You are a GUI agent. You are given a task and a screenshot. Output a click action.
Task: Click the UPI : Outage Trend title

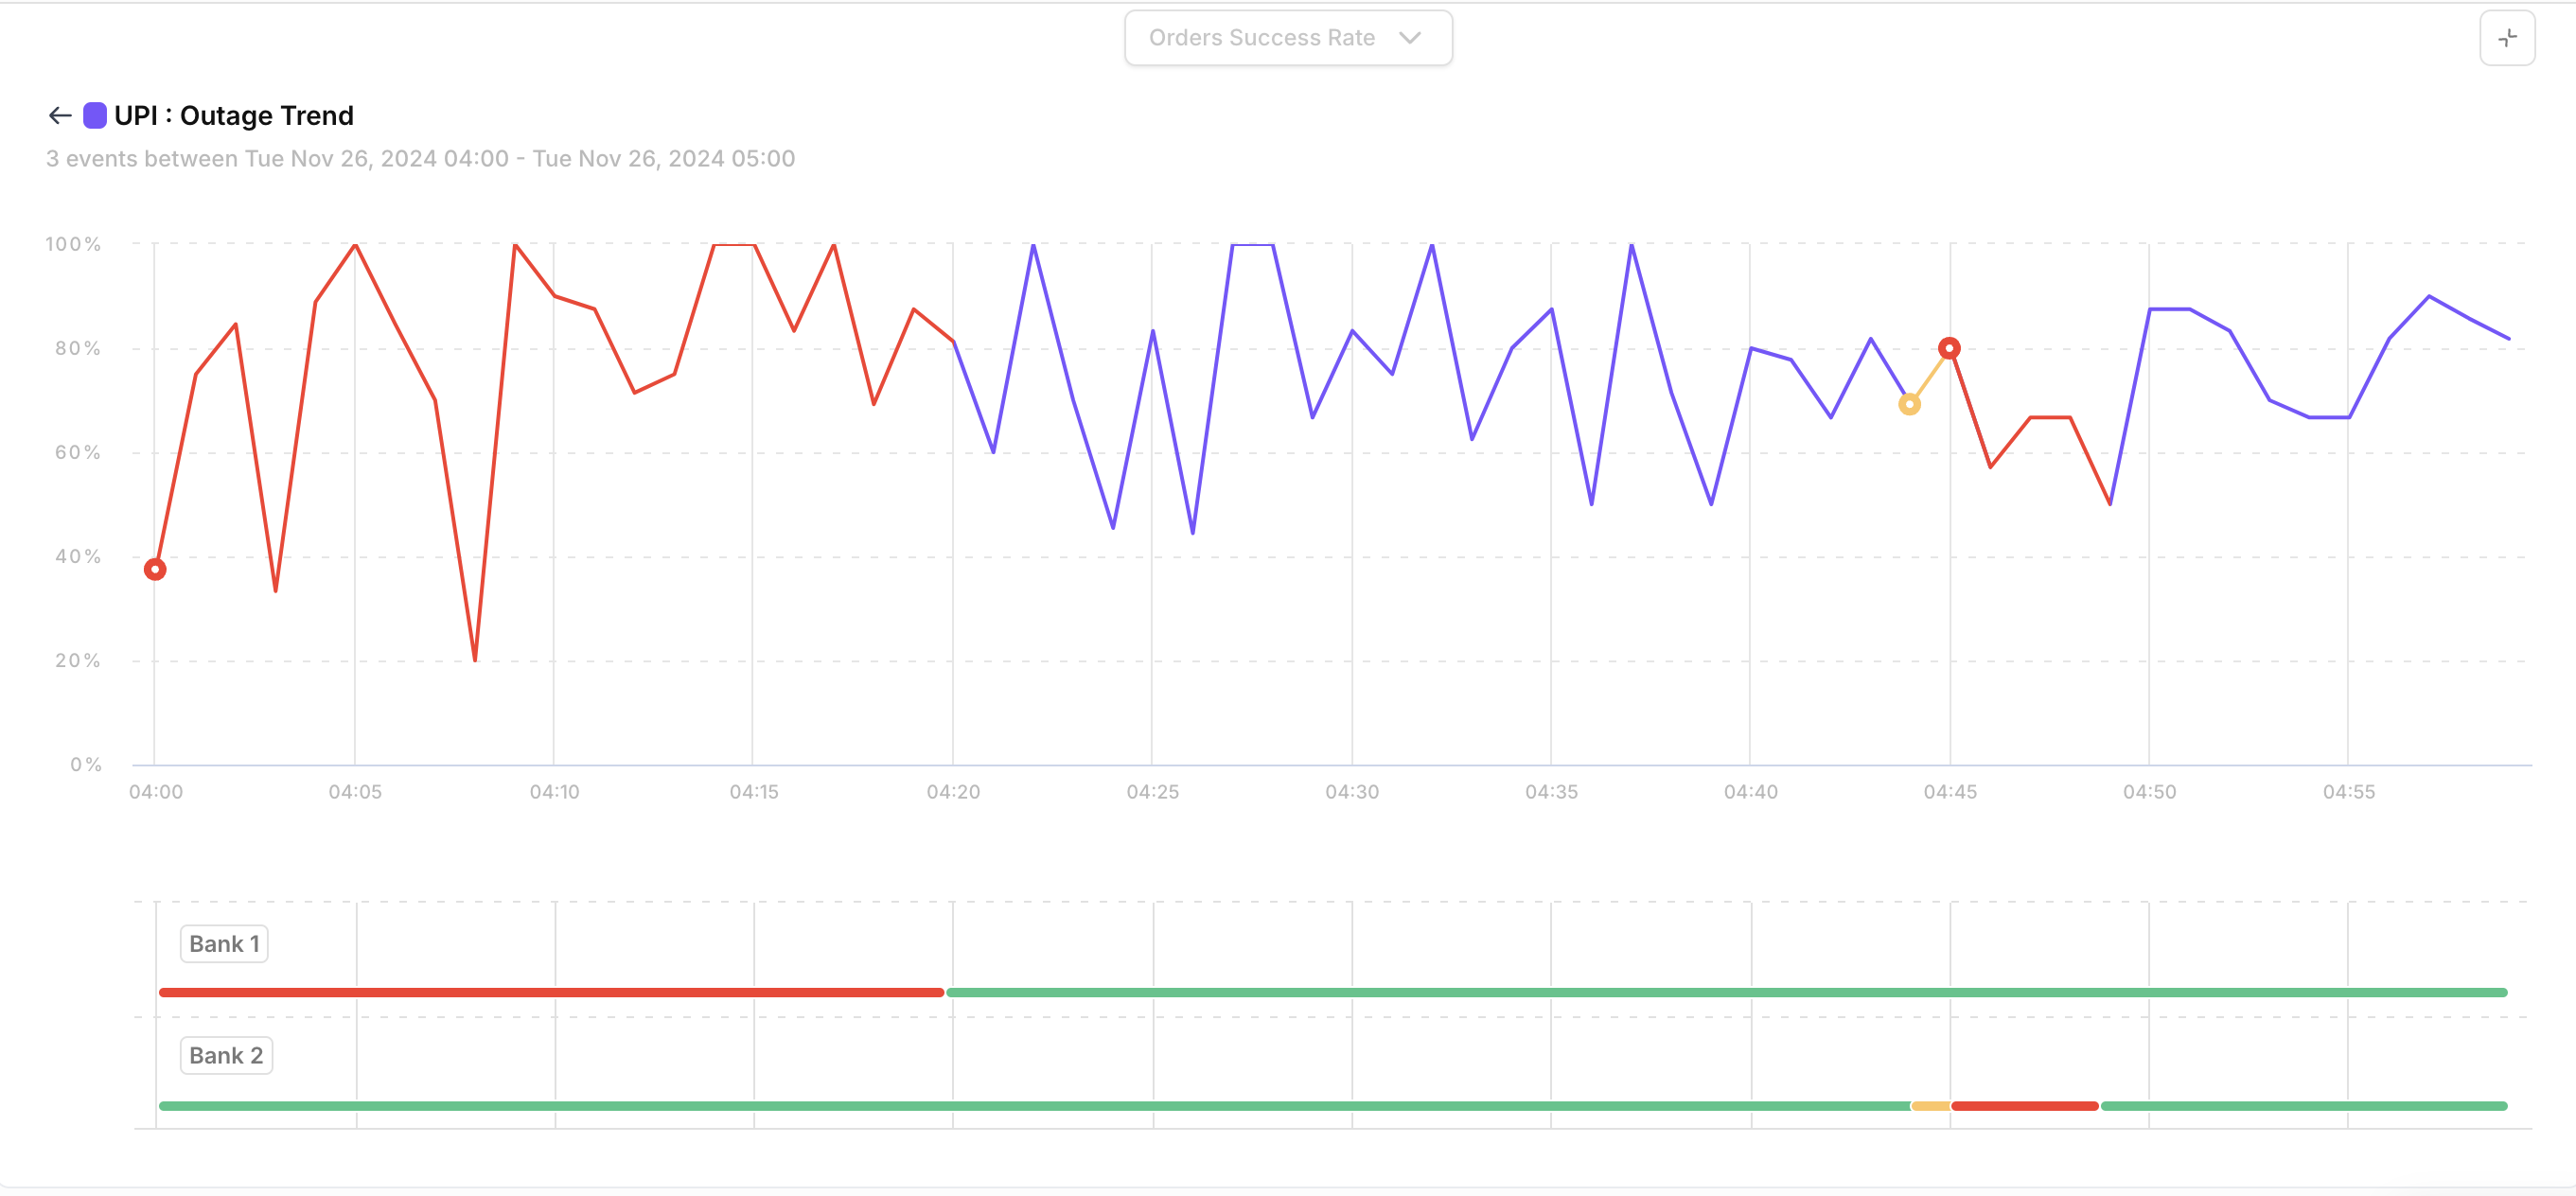click(233, 116)
